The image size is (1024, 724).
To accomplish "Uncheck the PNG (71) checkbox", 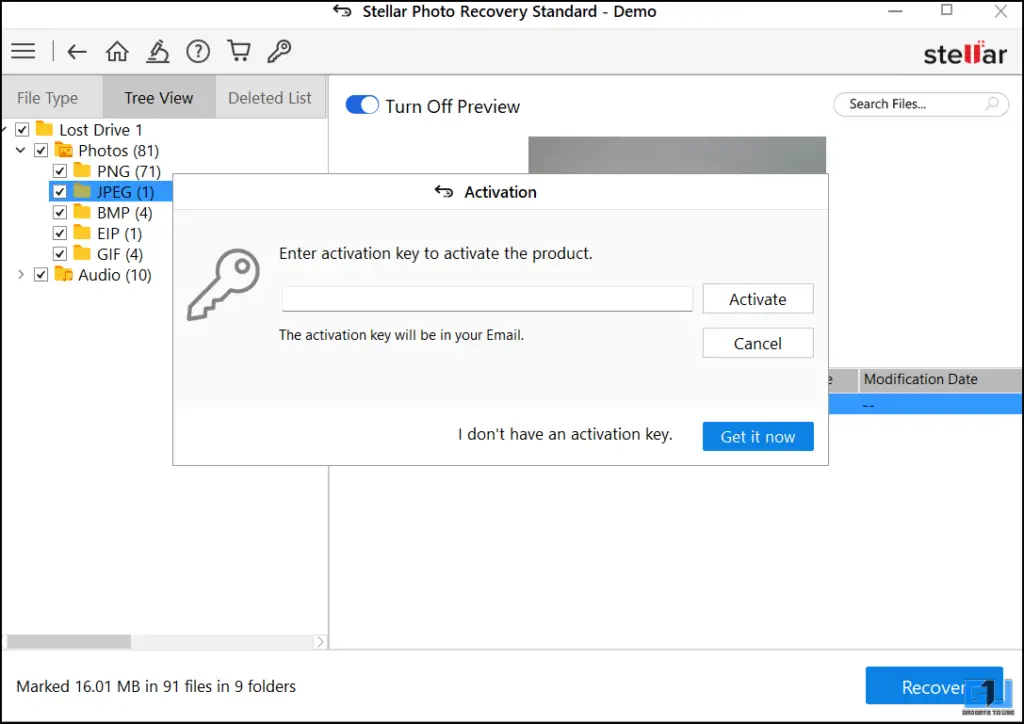I will [60, 171].
